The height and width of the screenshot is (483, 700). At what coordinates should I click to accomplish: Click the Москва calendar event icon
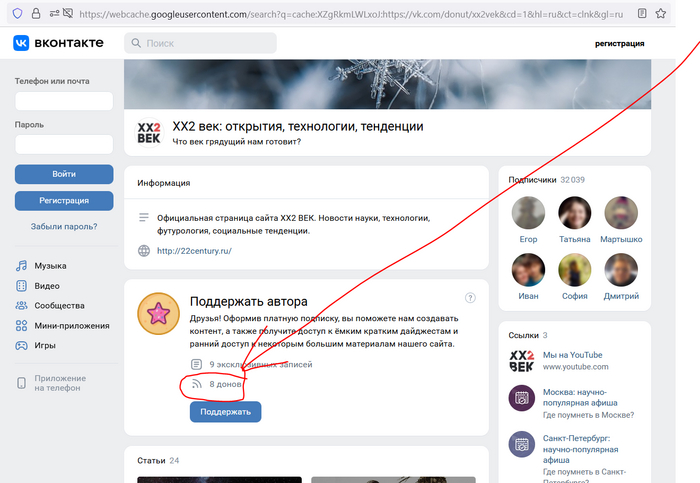click(521, 398)
